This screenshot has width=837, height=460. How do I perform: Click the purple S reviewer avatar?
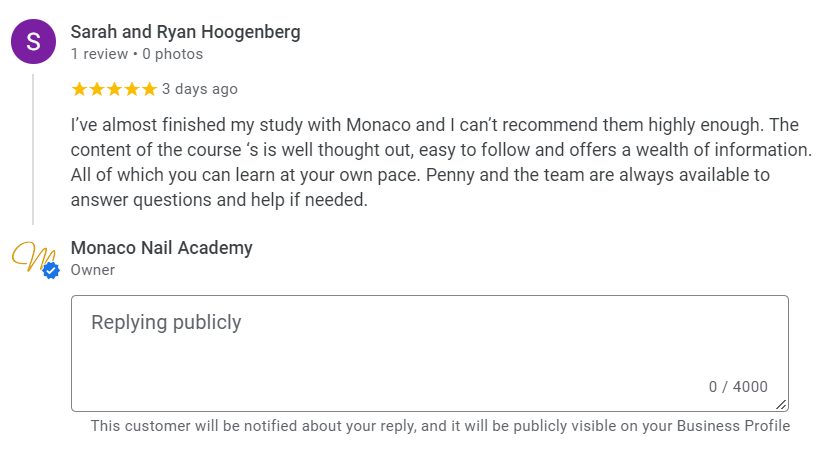pos(33,41)
